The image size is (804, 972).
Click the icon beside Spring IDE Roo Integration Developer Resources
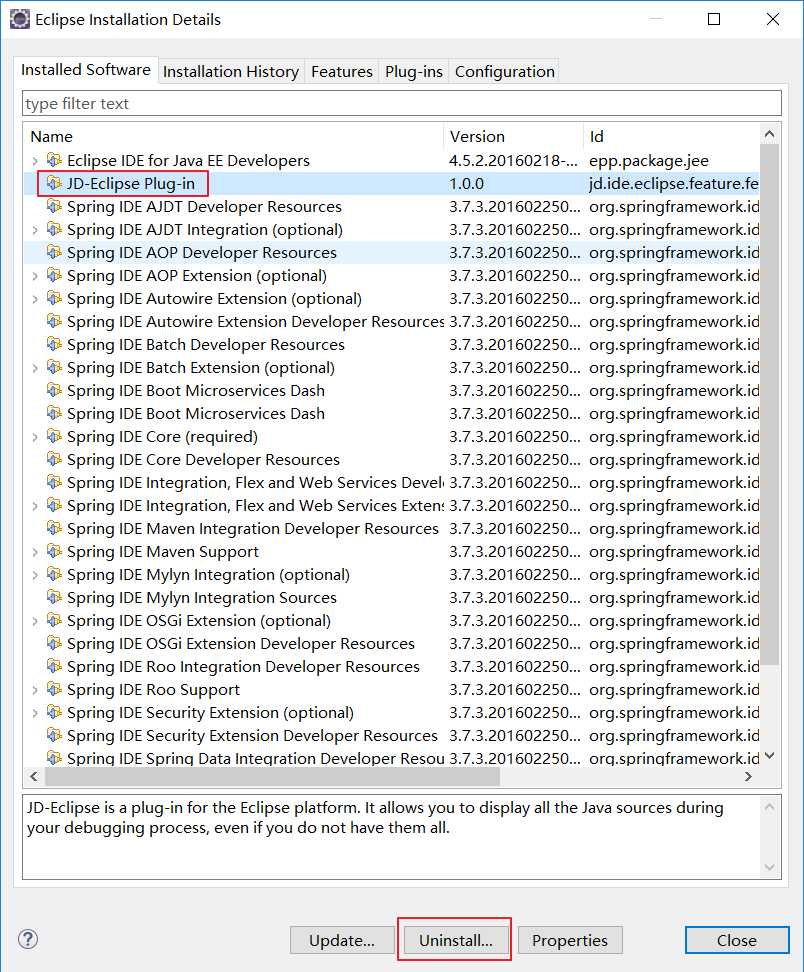[54, 666]
